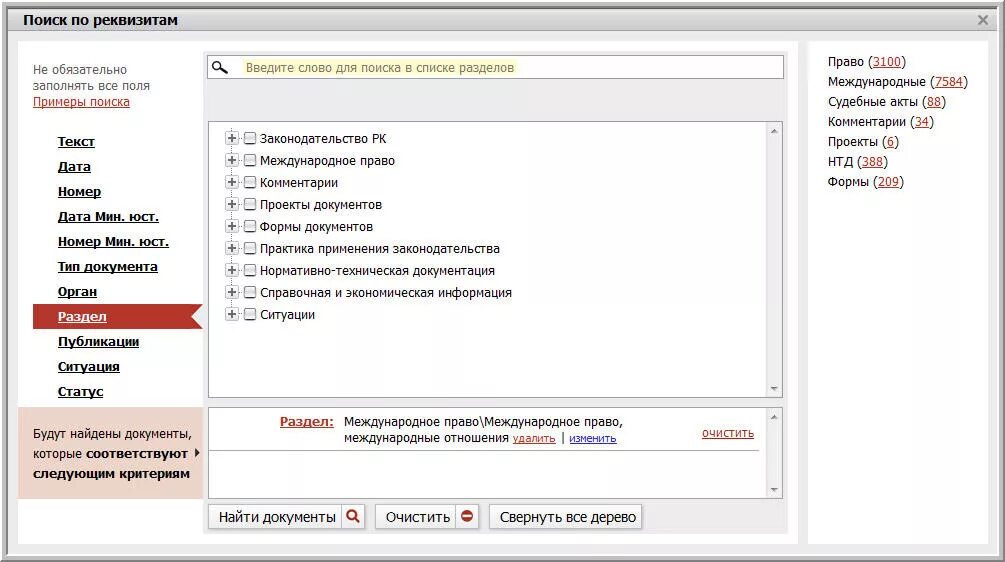This screenshot has height=562, width=1005.
Task: Expand the Международное право tree node
Action: tap(232, 160)
